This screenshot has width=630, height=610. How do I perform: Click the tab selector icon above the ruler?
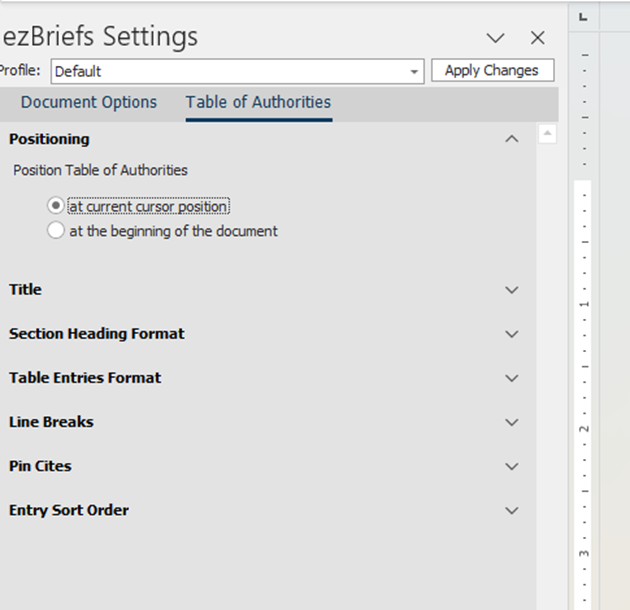(x=583, y=17)
